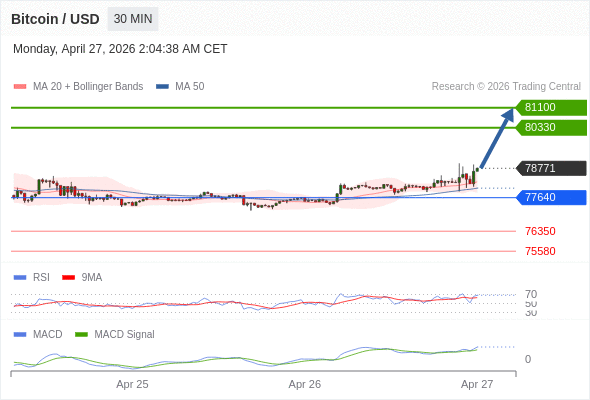Click the blue MACD legend swatch
This screenshot has width=590, height=400.
(20, 335)
